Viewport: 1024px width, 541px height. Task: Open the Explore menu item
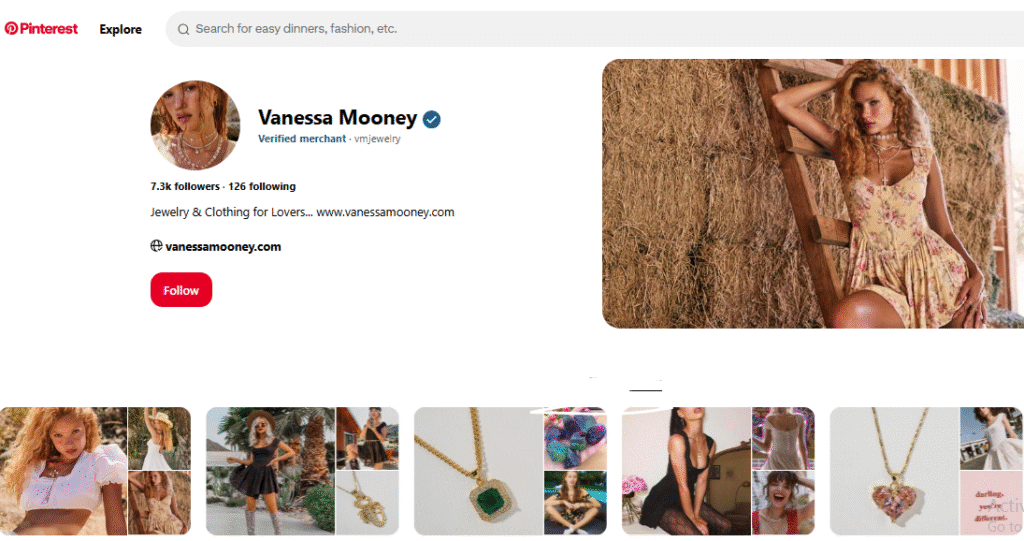(x=120, y=29)
